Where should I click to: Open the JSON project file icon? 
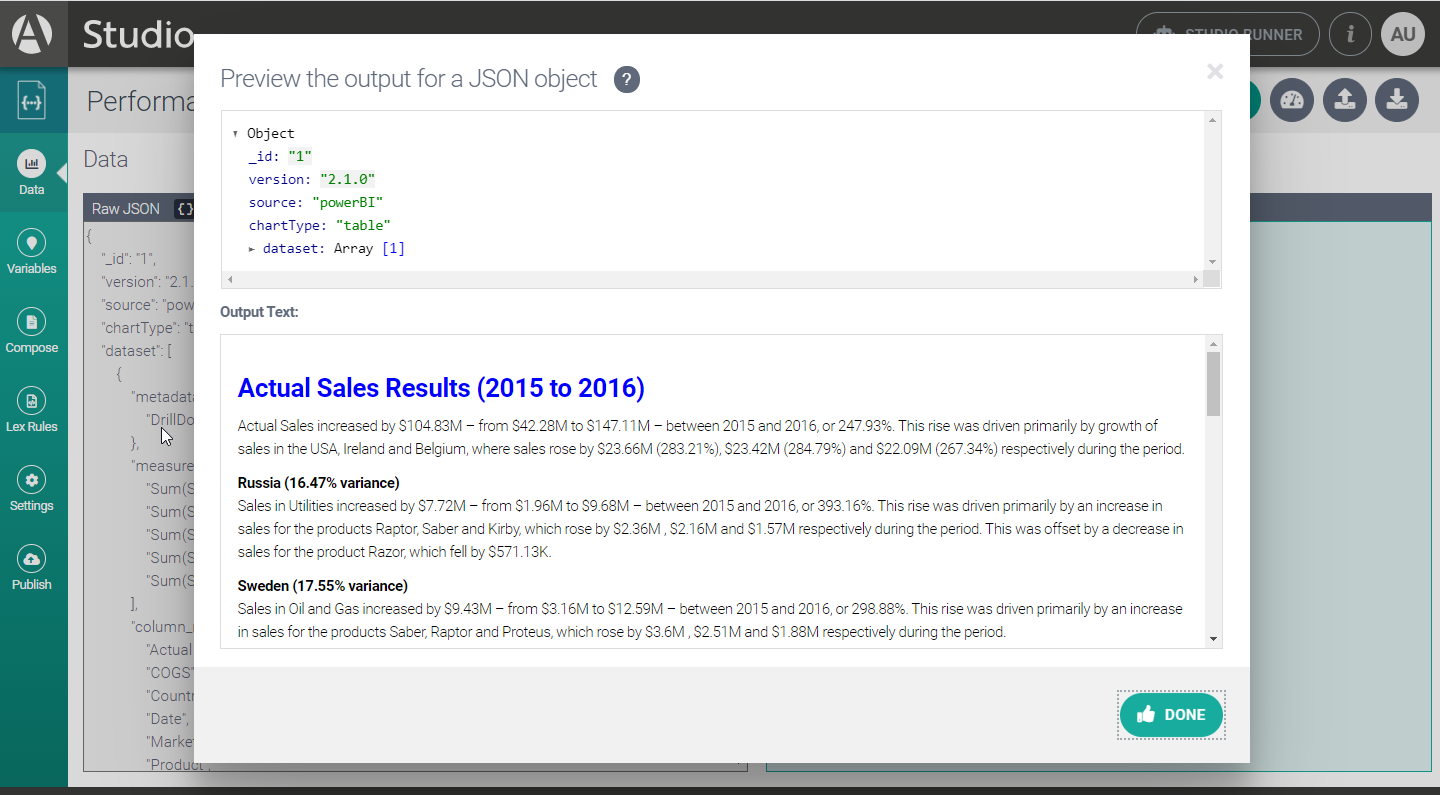tap(32, 101)
